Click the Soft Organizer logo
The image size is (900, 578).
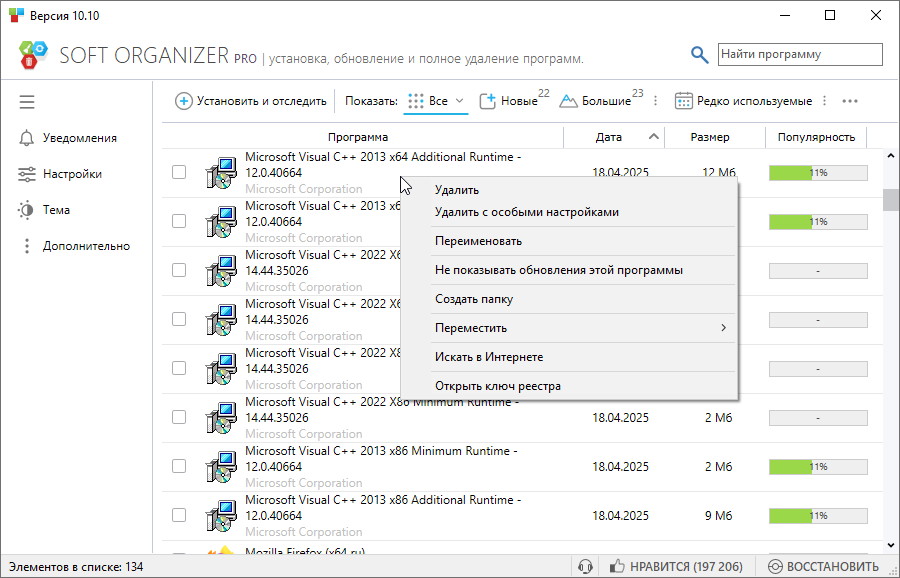33,55
